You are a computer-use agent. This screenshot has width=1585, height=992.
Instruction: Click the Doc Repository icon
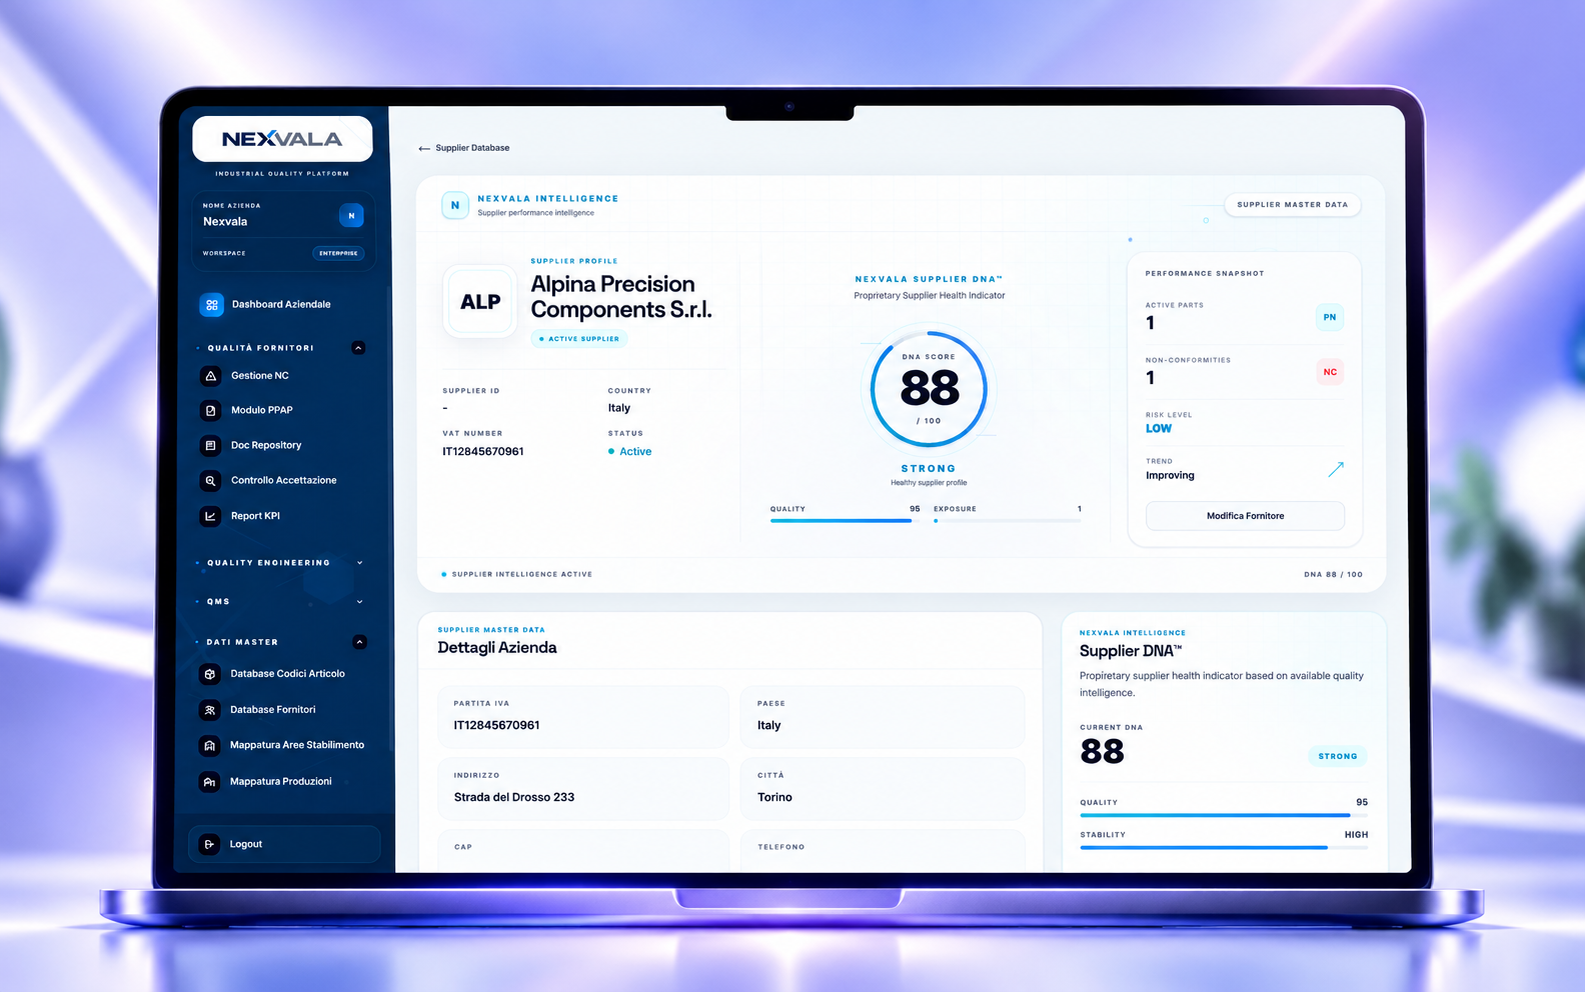[210, 445]
